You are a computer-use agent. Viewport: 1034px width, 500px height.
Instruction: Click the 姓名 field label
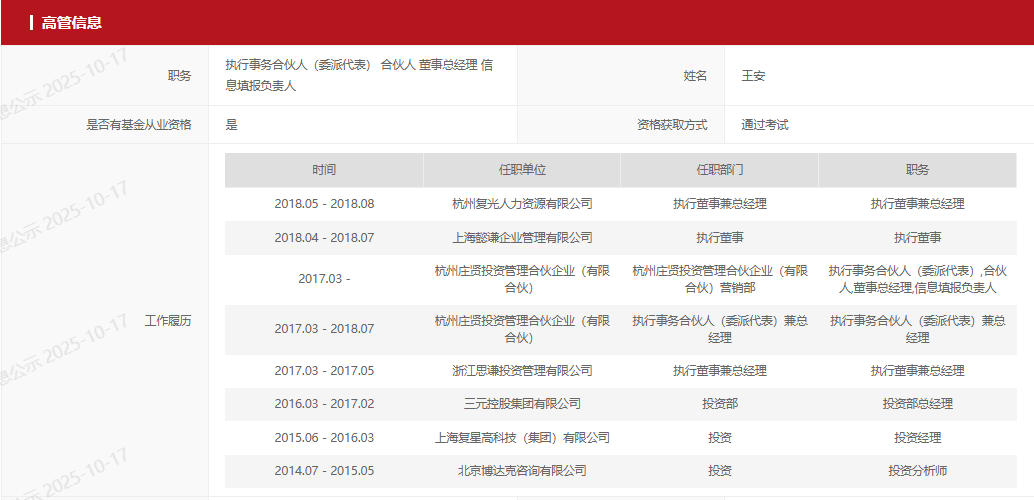695,76
